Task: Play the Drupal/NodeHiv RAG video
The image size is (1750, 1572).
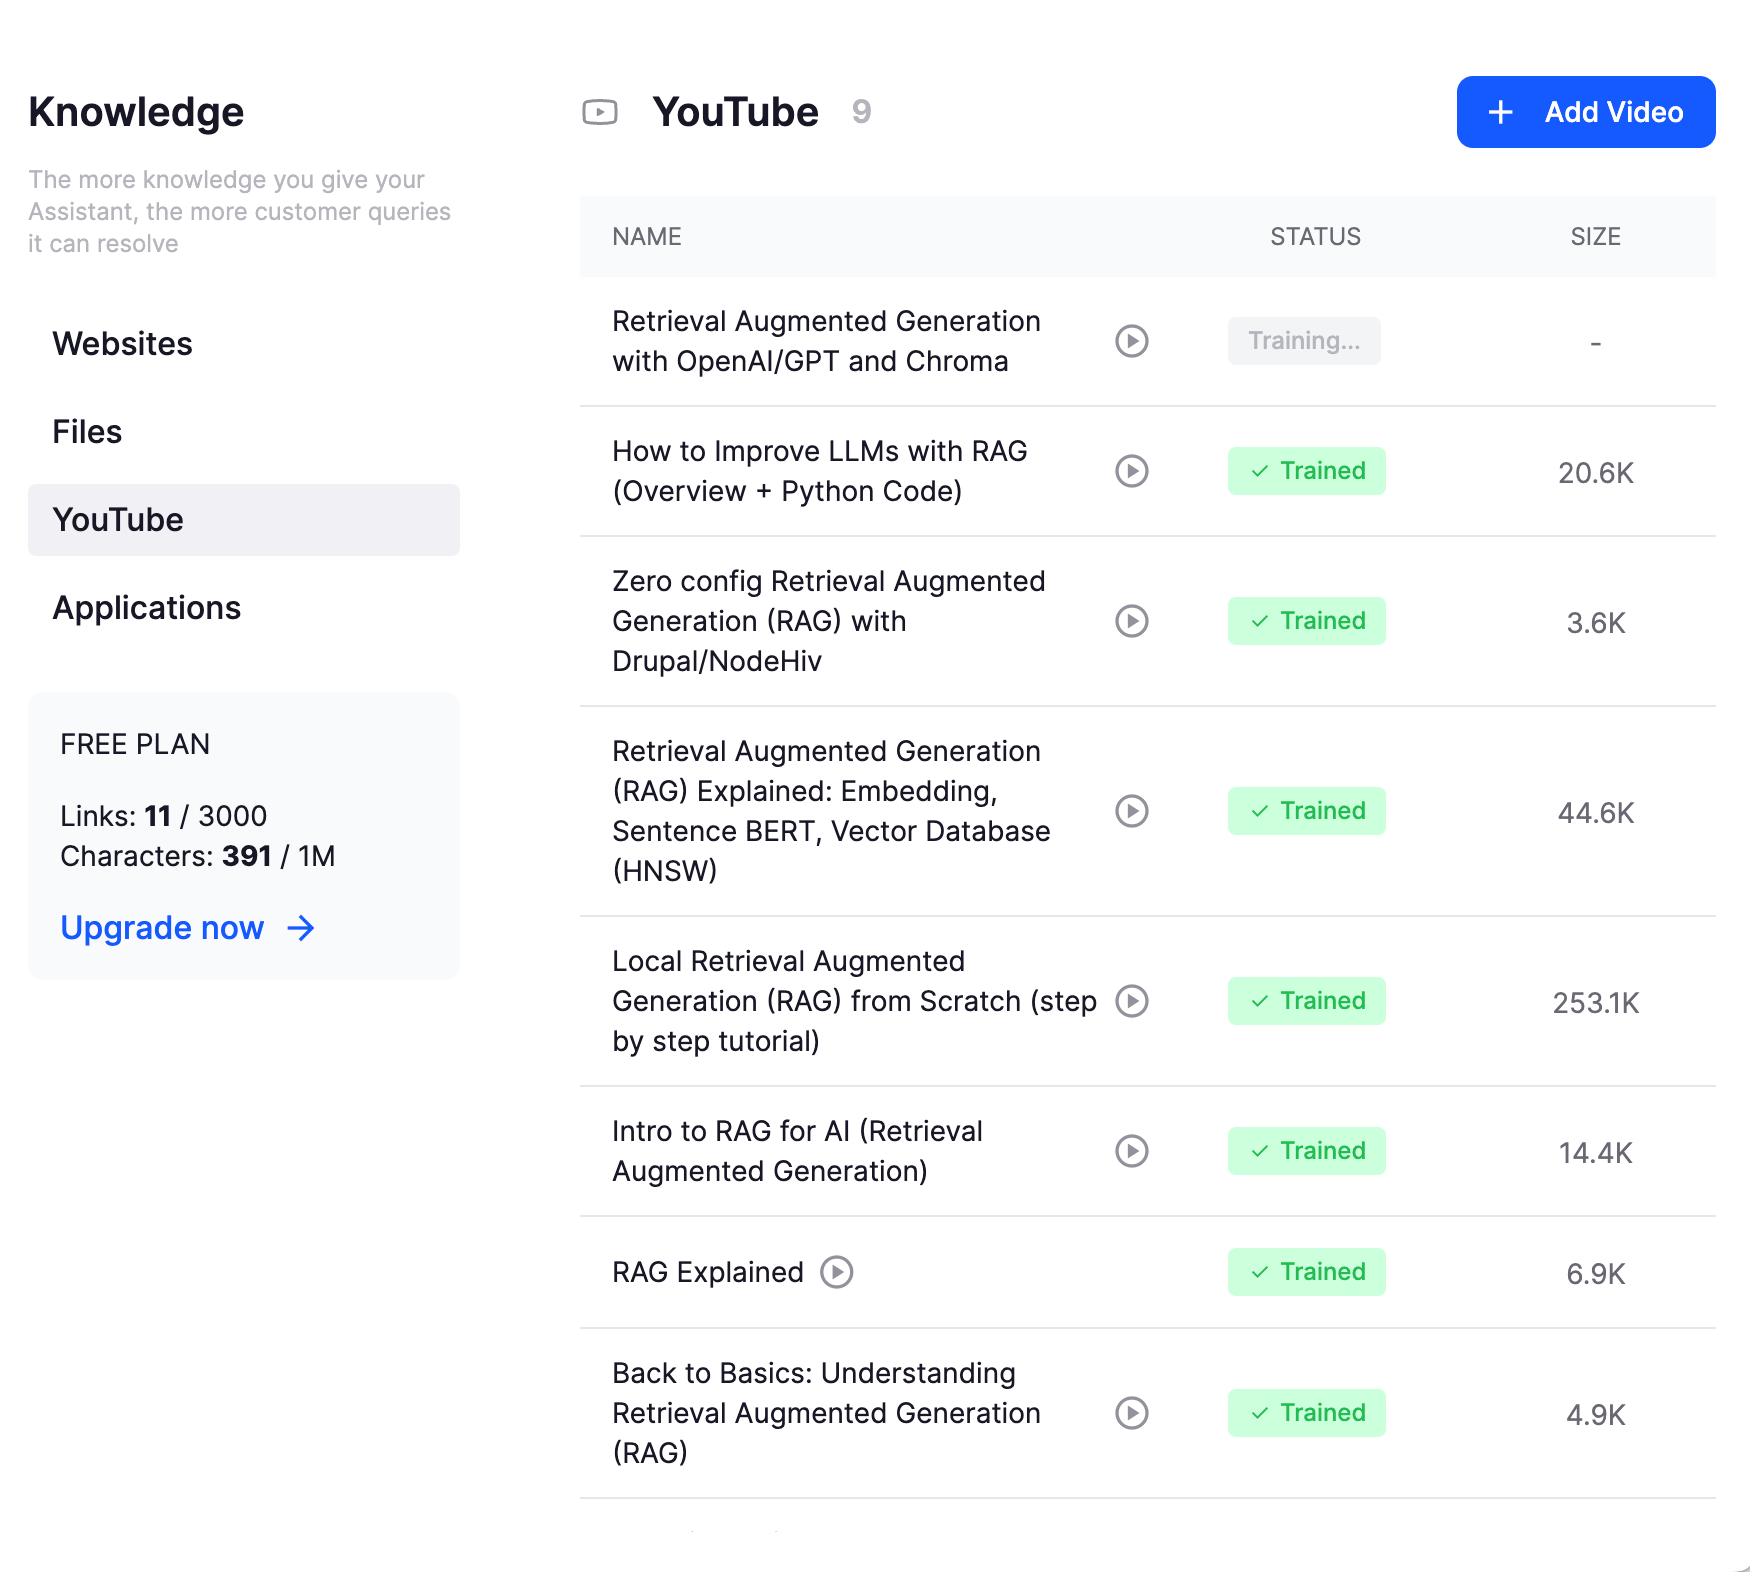Action: click(1132, 621)
